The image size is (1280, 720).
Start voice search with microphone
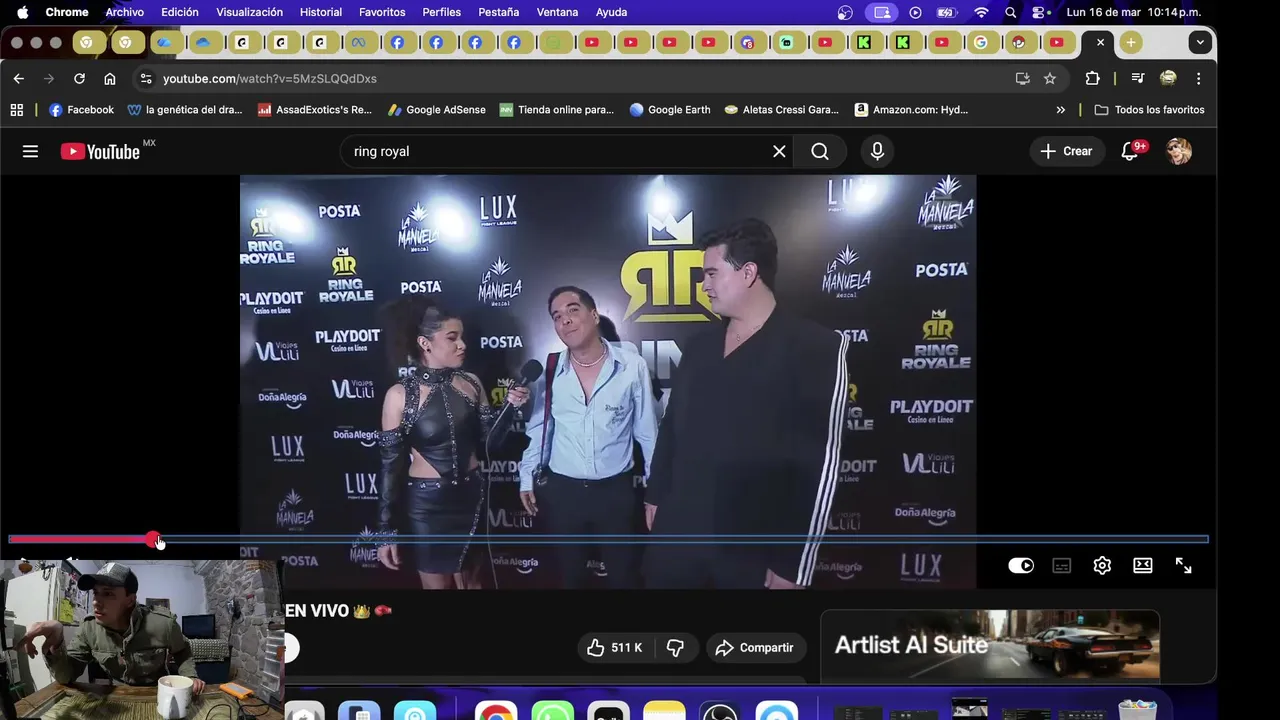coord(877,151)
